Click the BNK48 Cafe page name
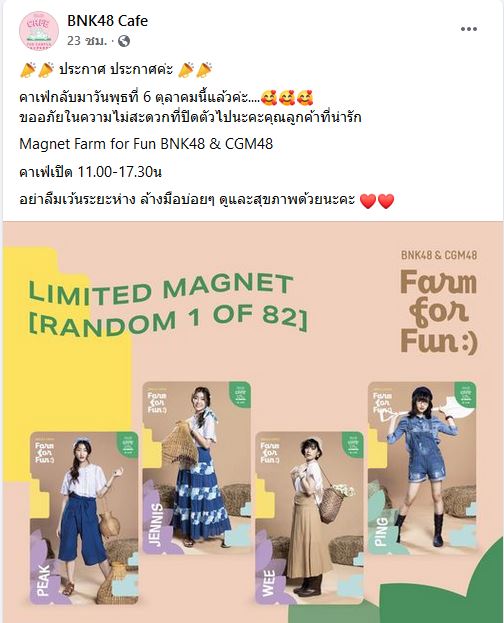Viewport: 504px width, 623px height. [107, 21]
